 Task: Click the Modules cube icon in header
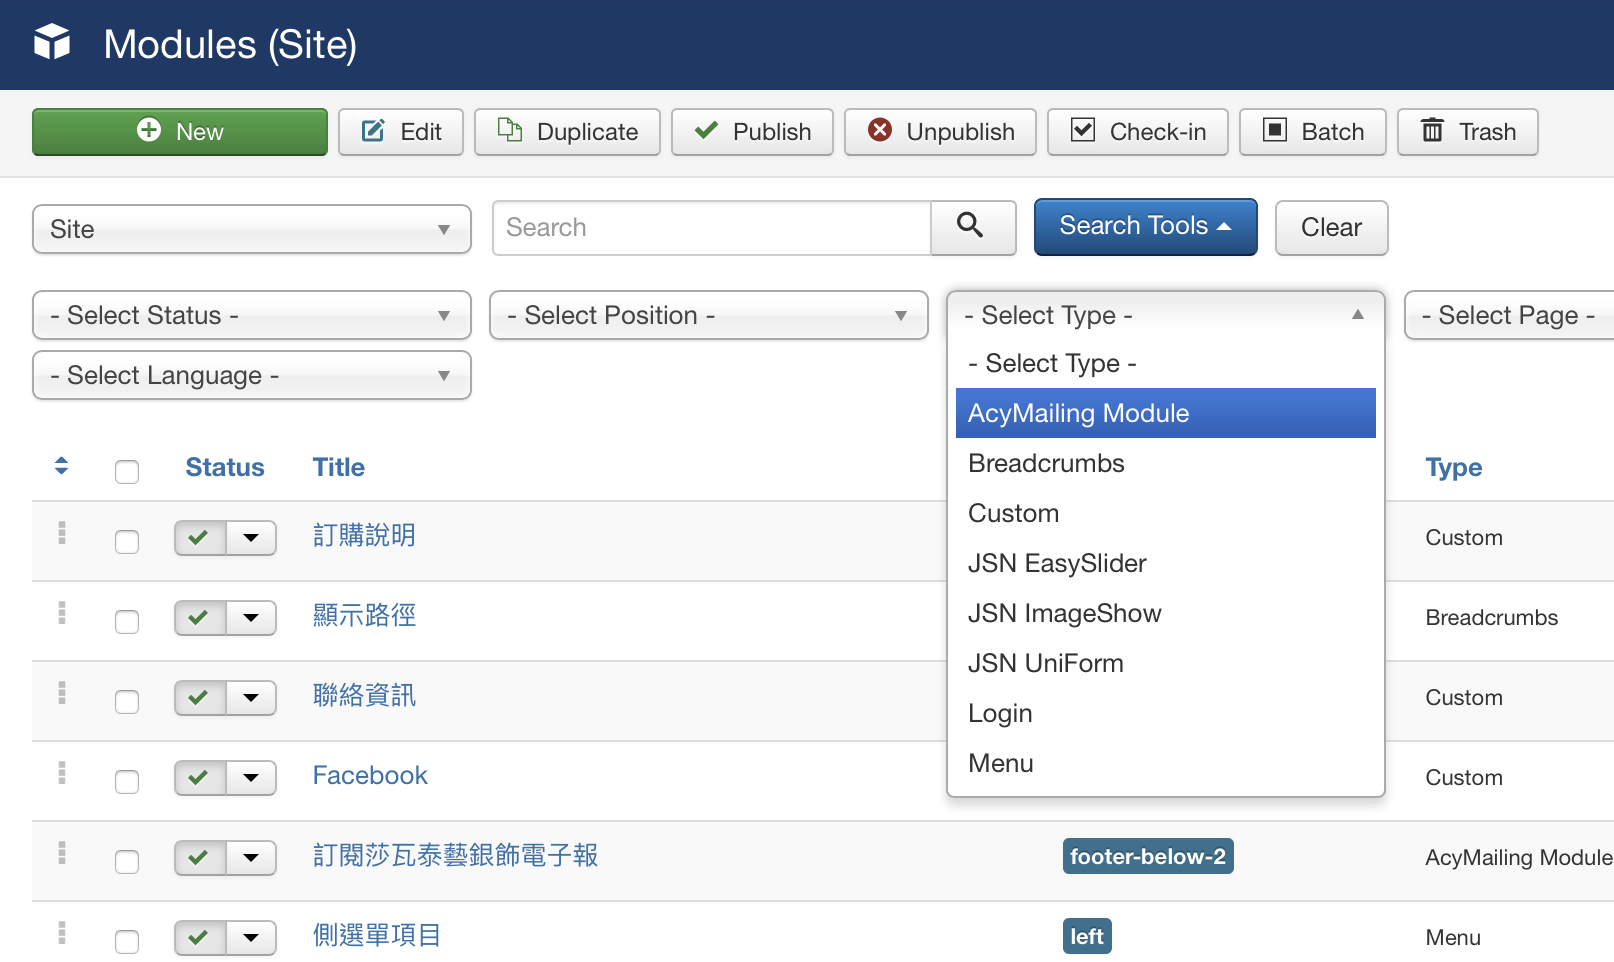52,43
